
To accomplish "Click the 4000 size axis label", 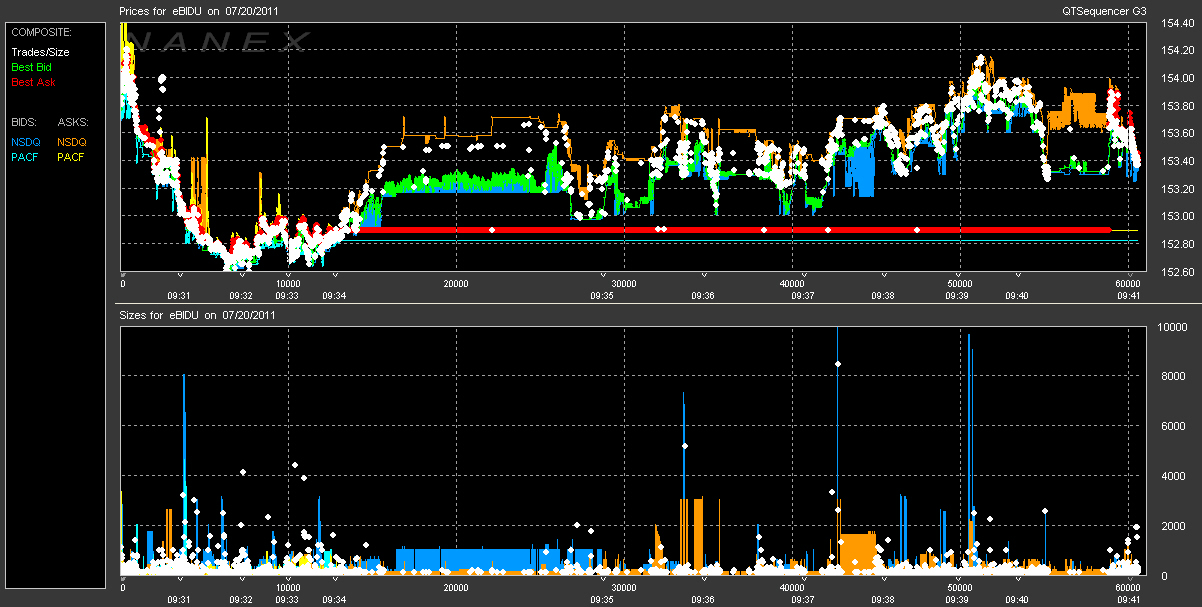I will pyautogui.click(x=1171, y=477).
